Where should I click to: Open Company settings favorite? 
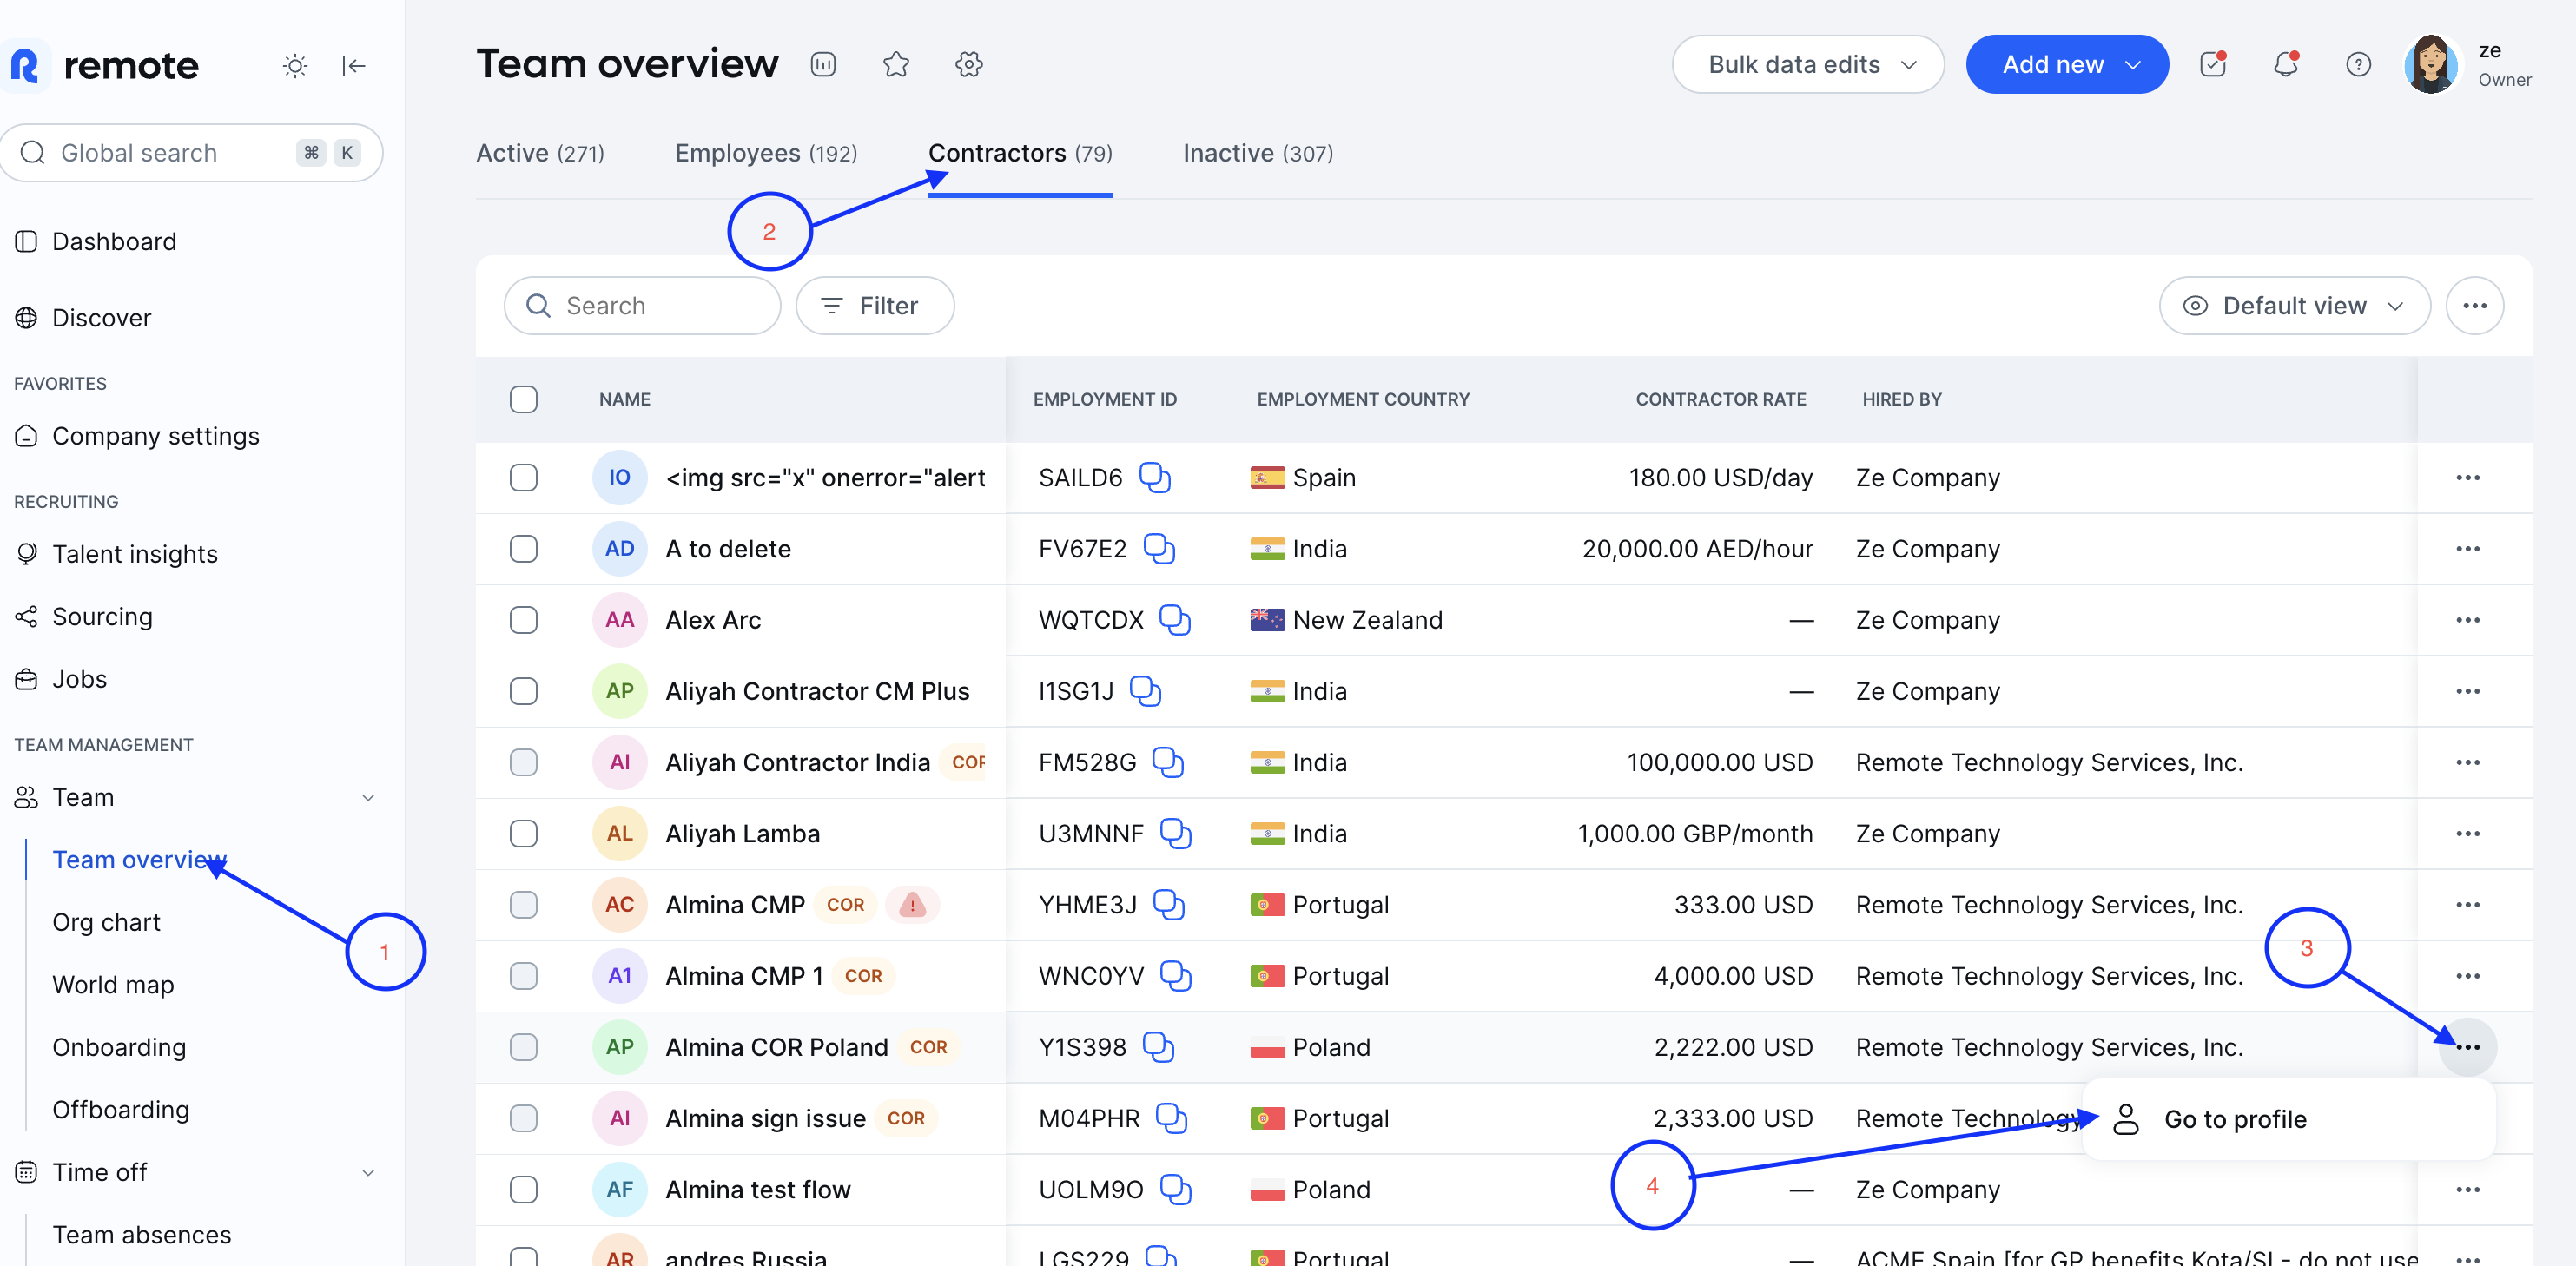(155, 437)
